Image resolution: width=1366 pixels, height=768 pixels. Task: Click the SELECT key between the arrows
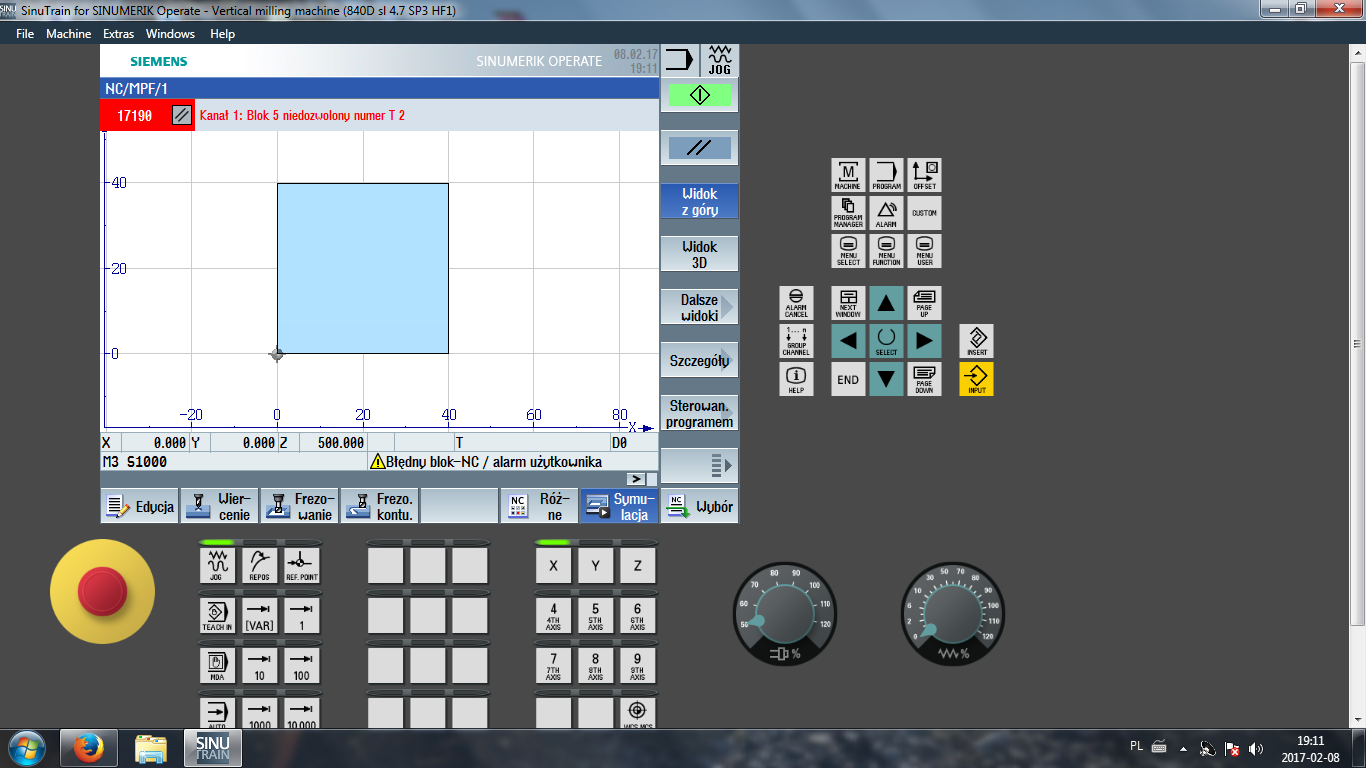point(886,341)
